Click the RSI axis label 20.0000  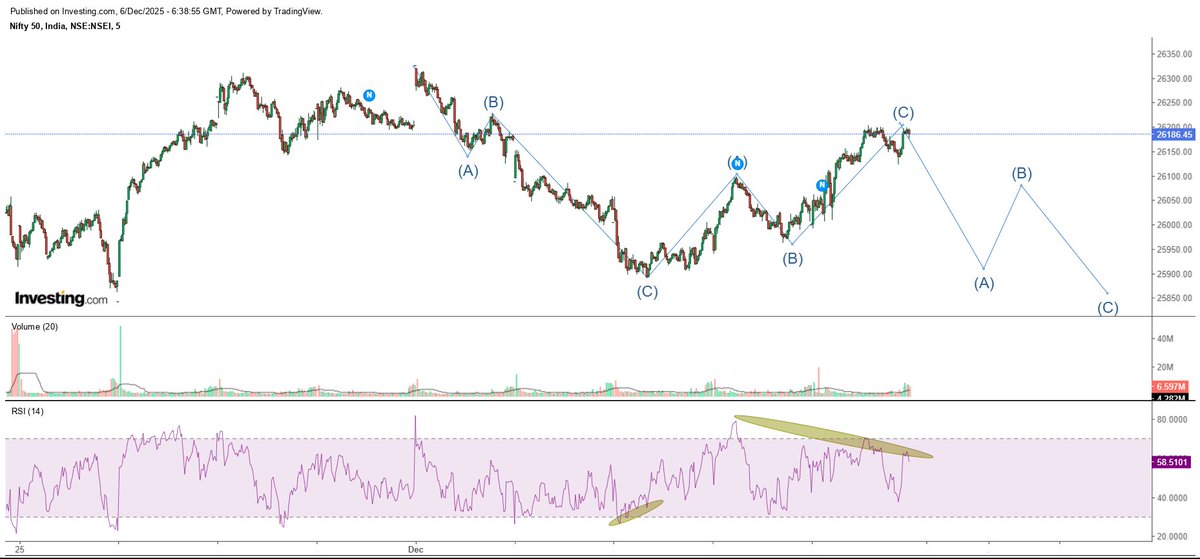click(x=1170, y=536)
